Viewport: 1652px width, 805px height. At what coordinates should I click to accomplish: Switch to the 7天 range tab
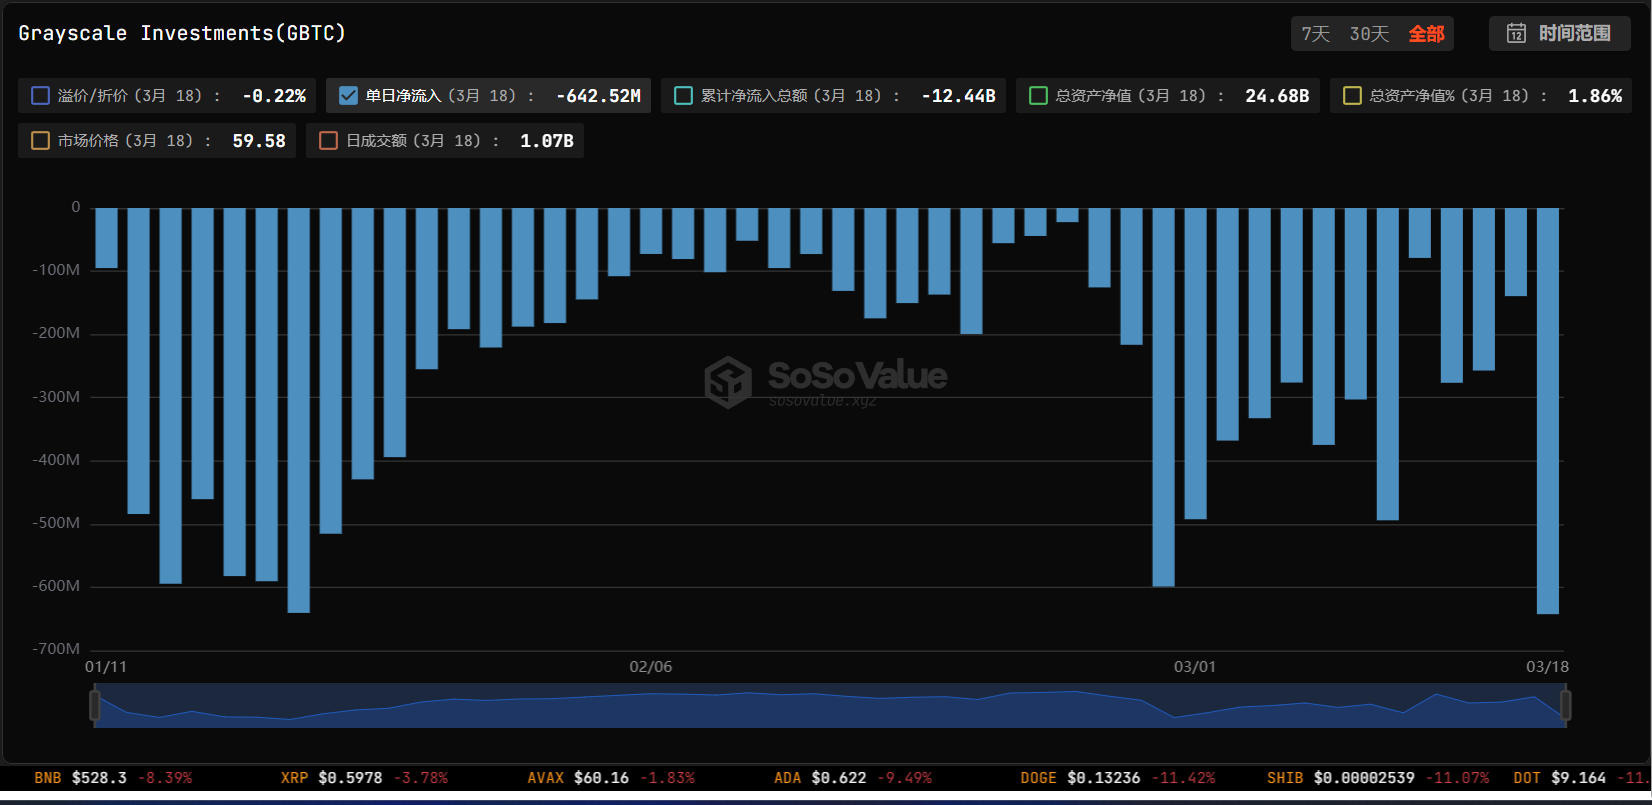click(1315, 34)
